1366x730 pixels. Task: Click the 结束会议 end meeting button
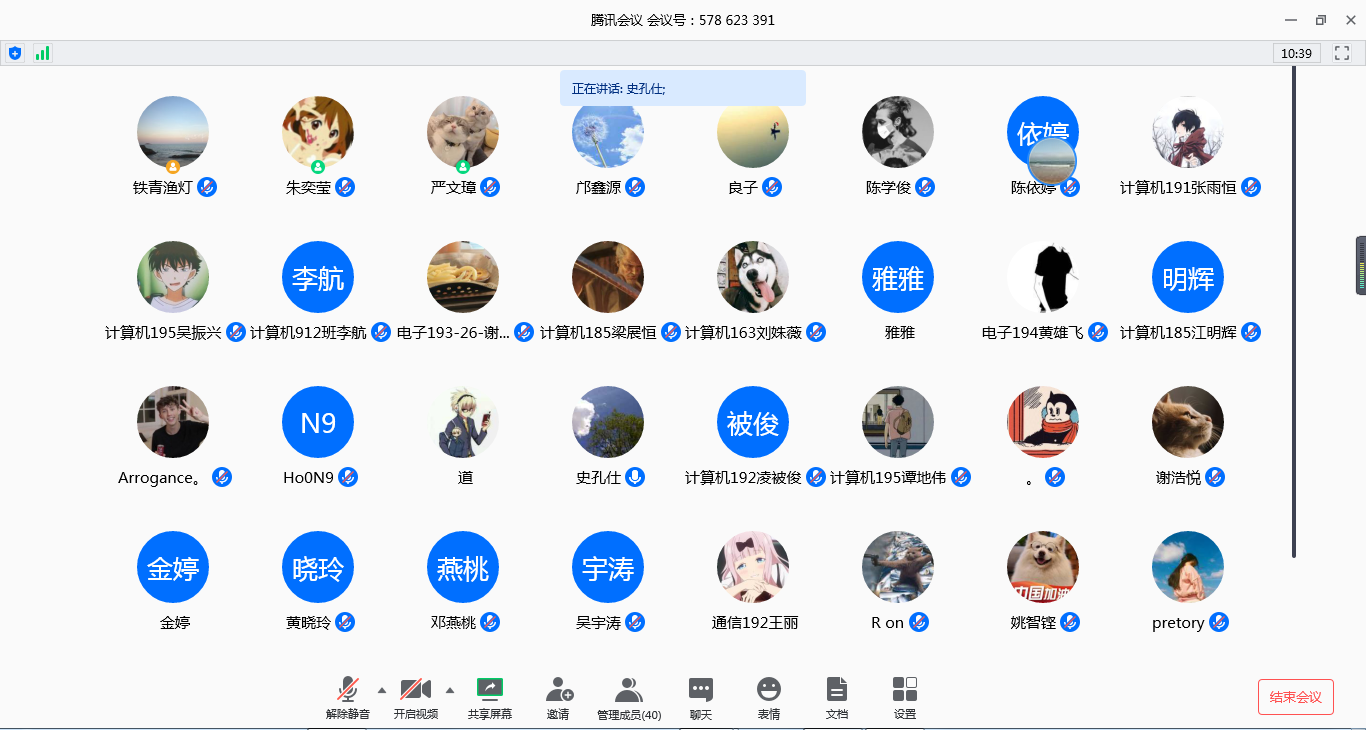coord(1295,697)
